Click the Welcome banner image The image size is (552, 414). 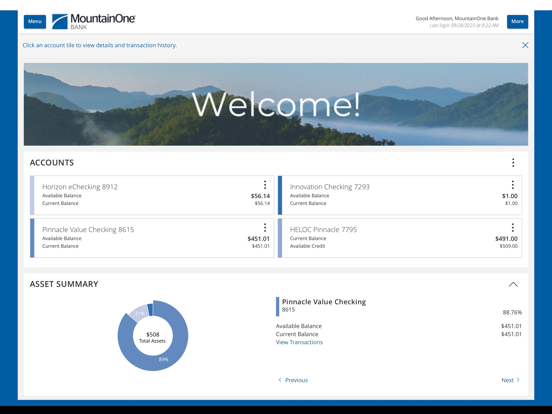pyautogui.click(x=276, y=104)
